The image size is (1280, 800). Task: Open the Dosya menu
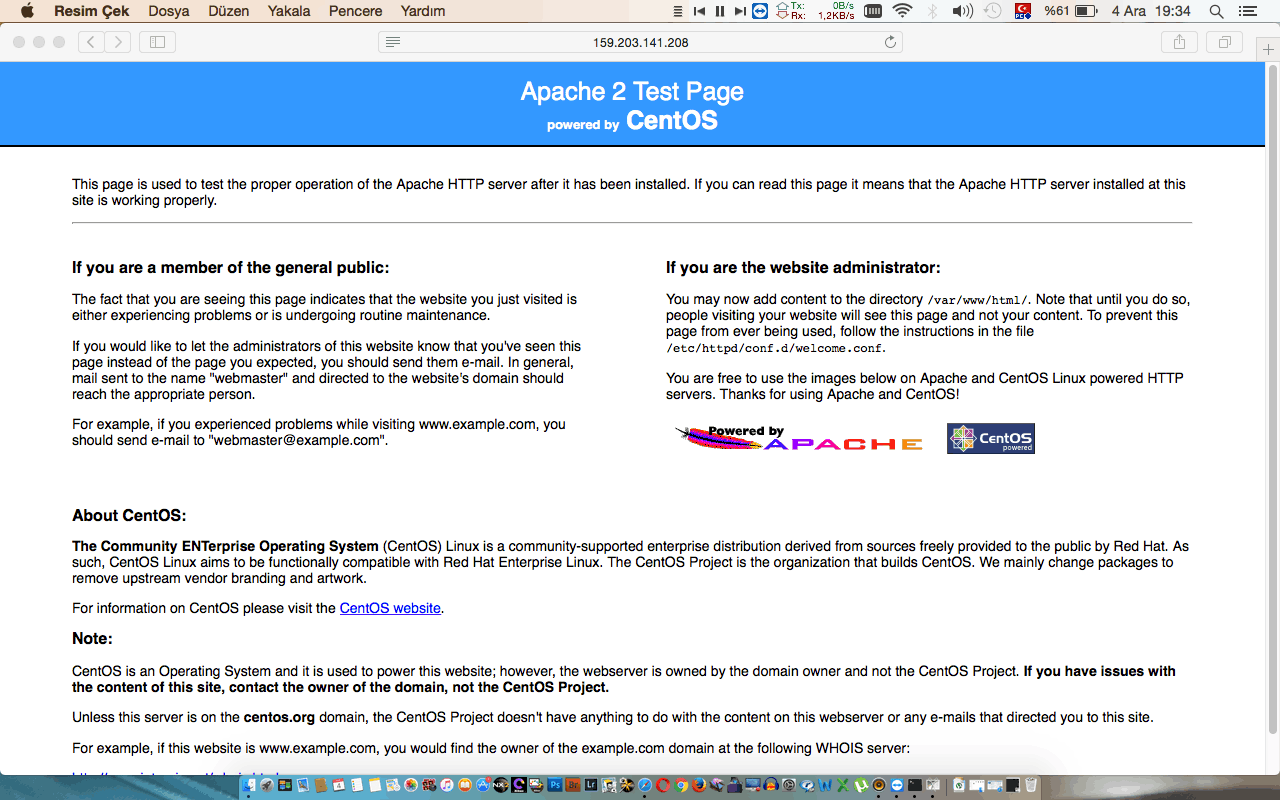click(169, 11)
